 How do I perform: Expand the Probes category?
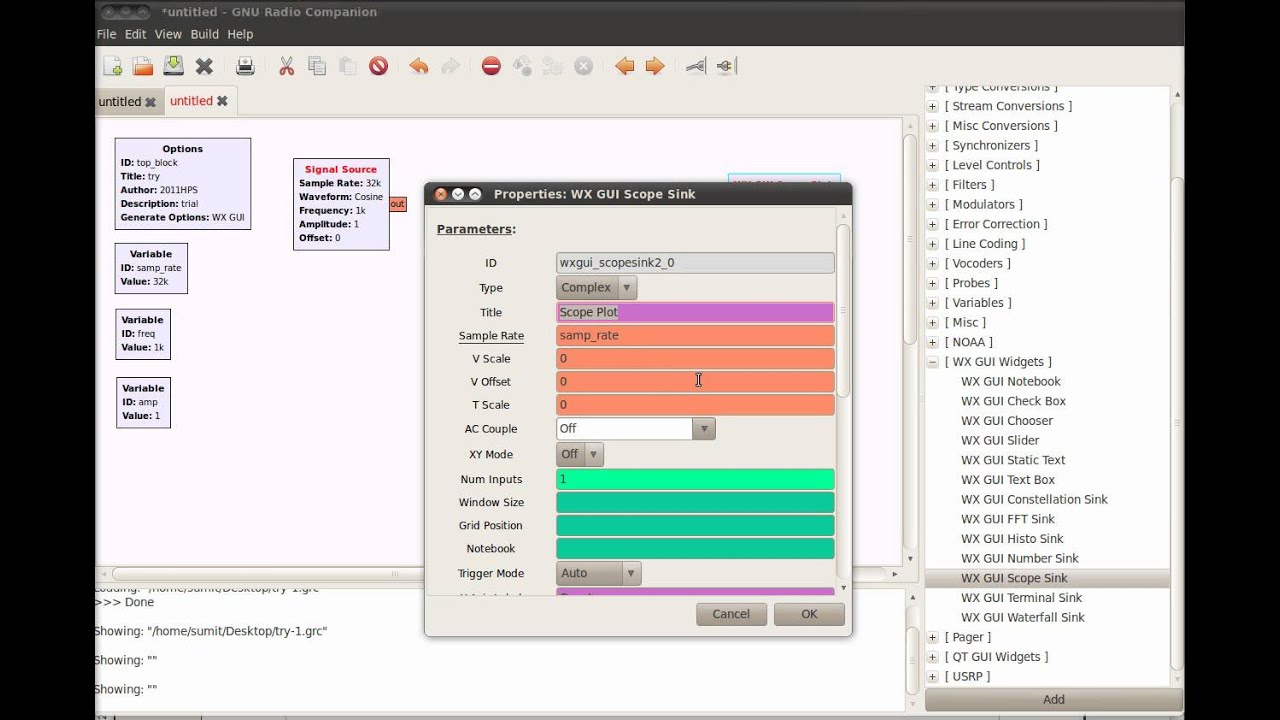(x=933, y=283)
